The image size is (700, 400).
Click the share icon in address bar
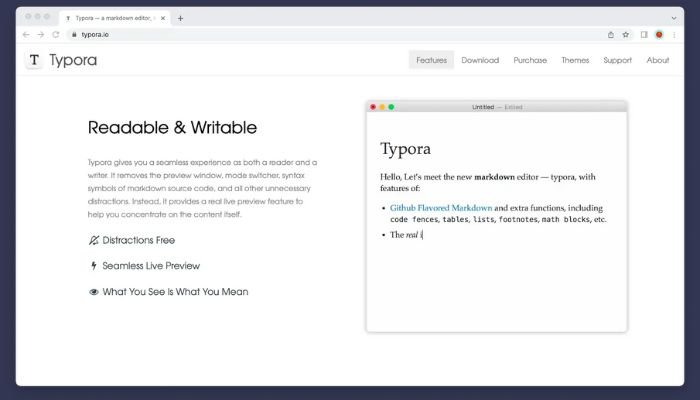pos(611,34)
